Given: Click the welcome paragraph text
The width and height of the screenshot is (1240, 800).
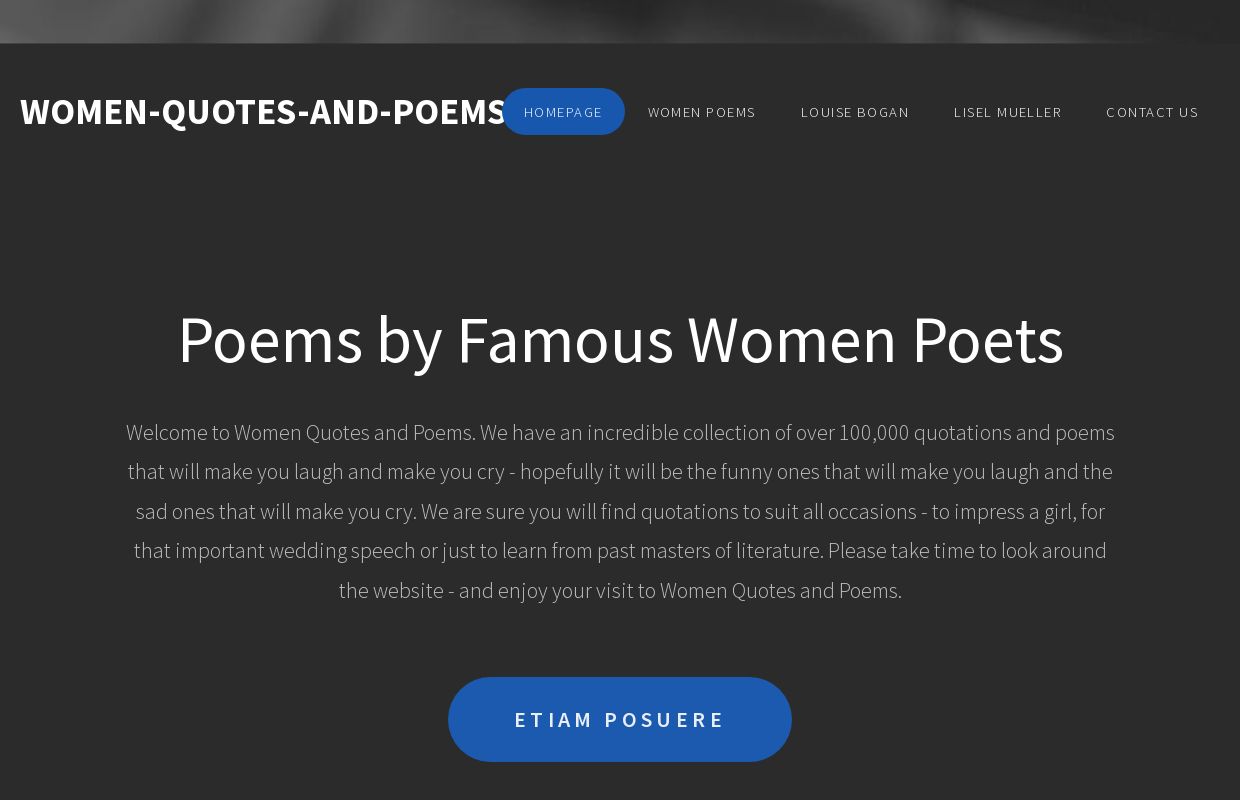Looking at the screenshot, I should tap(620, 510).
